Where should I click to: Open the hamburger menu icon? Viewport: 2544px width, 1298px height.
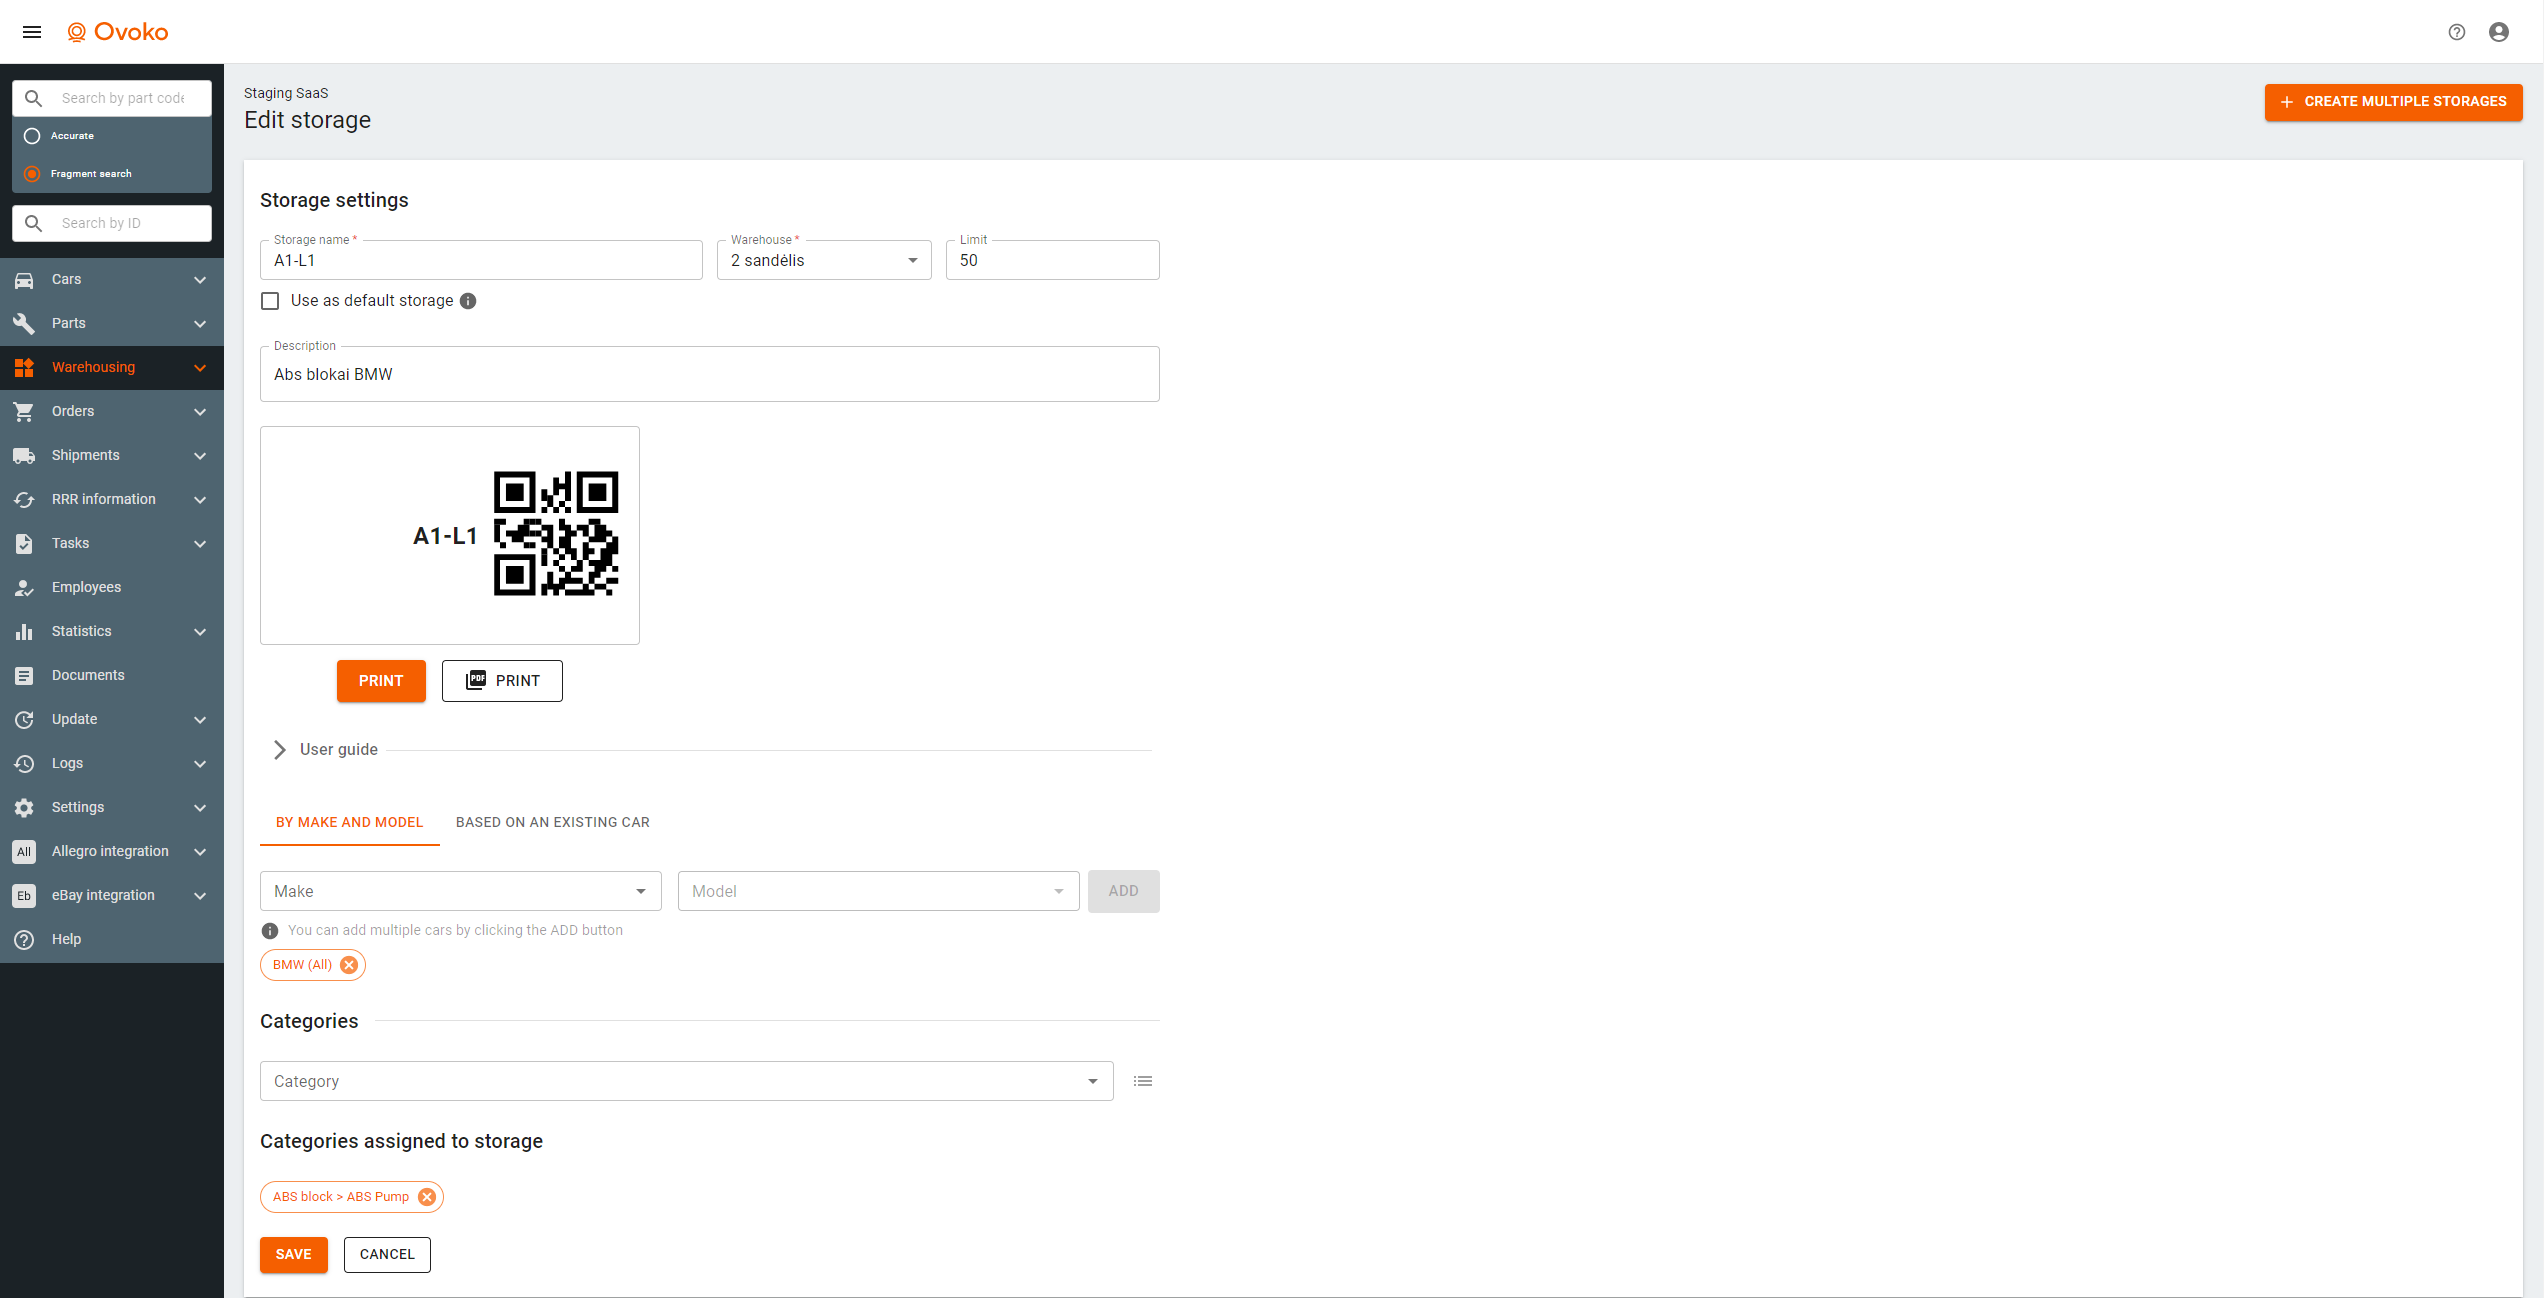(32, 32)
